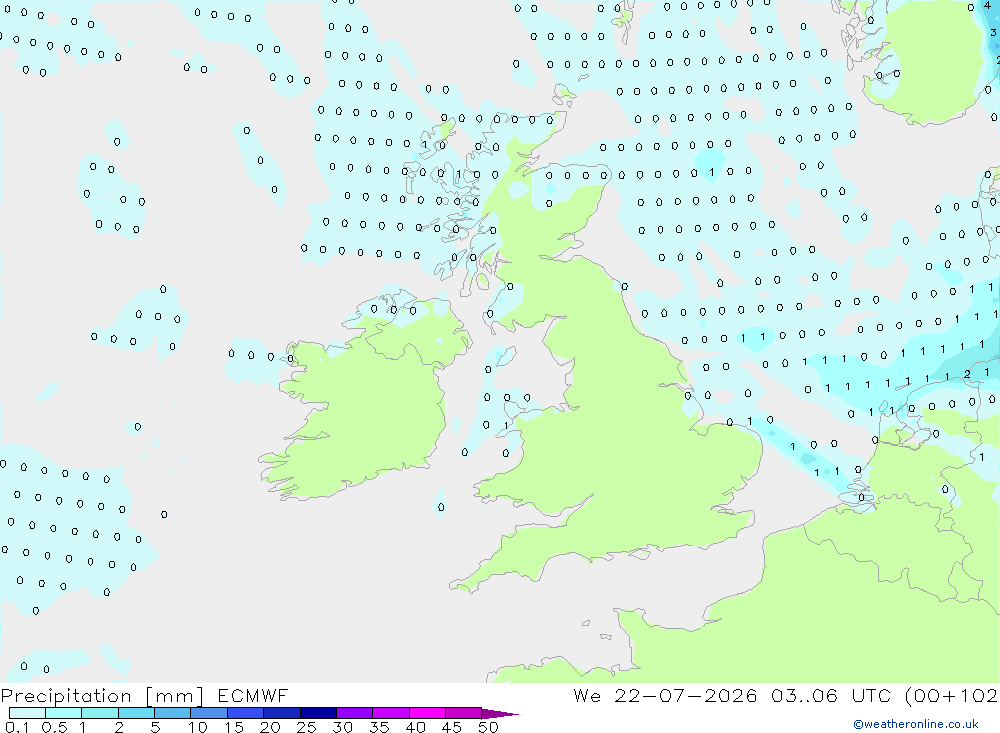Select the 35–40 mm legend swatch

pos(391,713)
